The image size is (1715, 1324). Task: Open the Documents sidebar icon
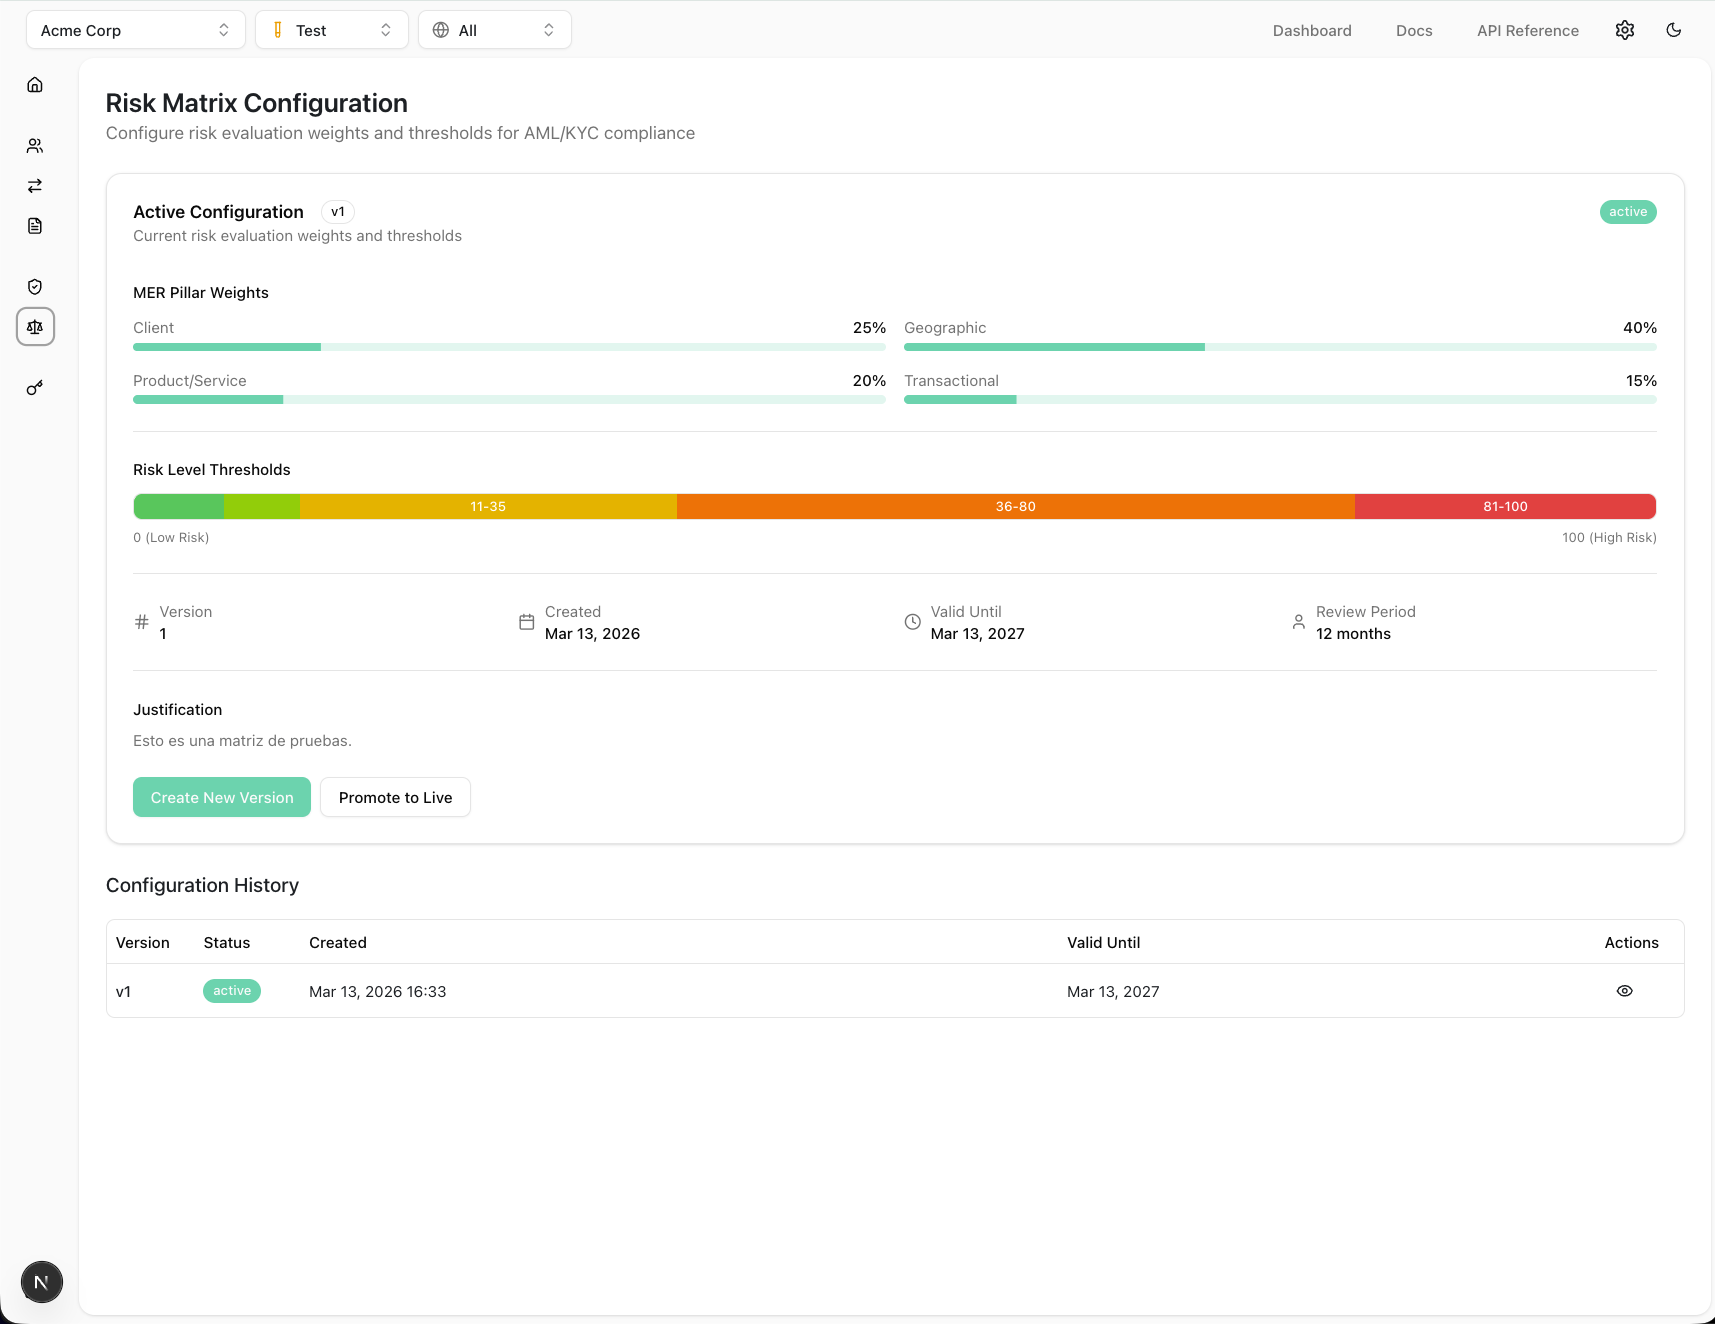pos(35,226)
